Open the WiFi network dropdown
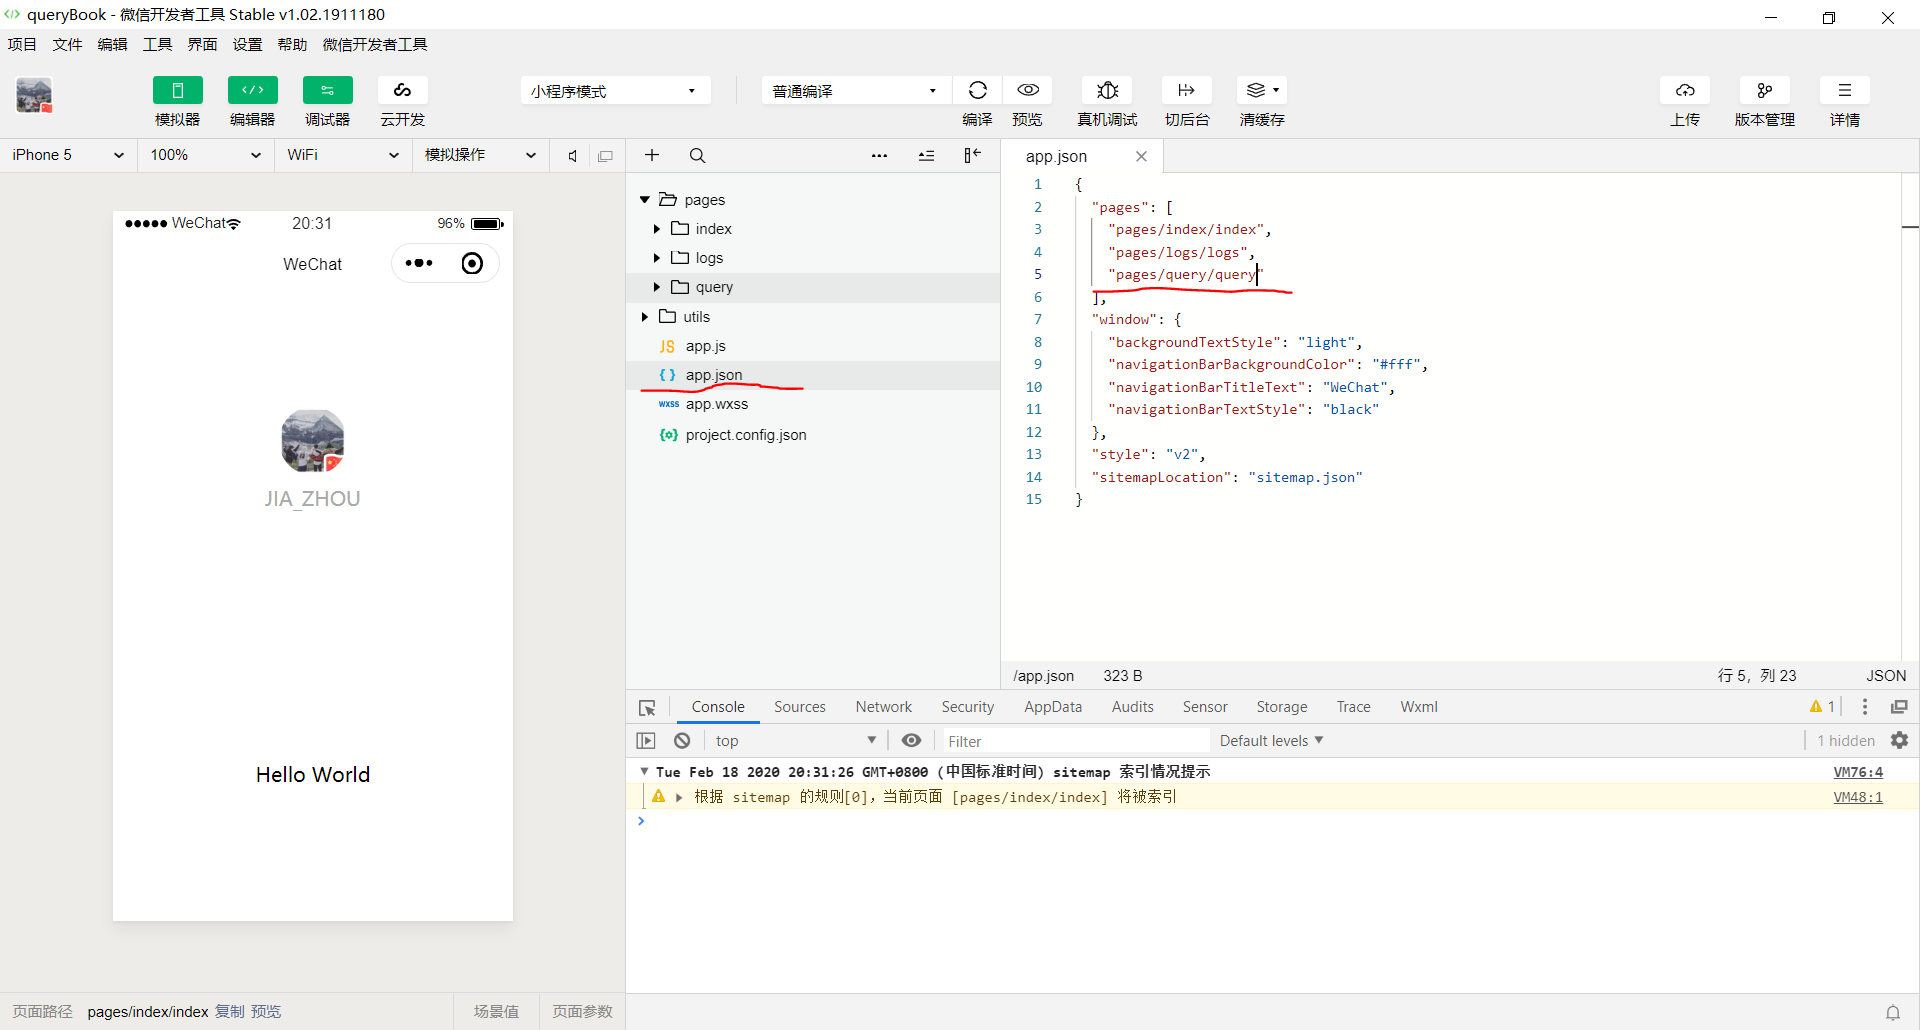This screenshot has width=1920, height=1030. pos(343,155)
